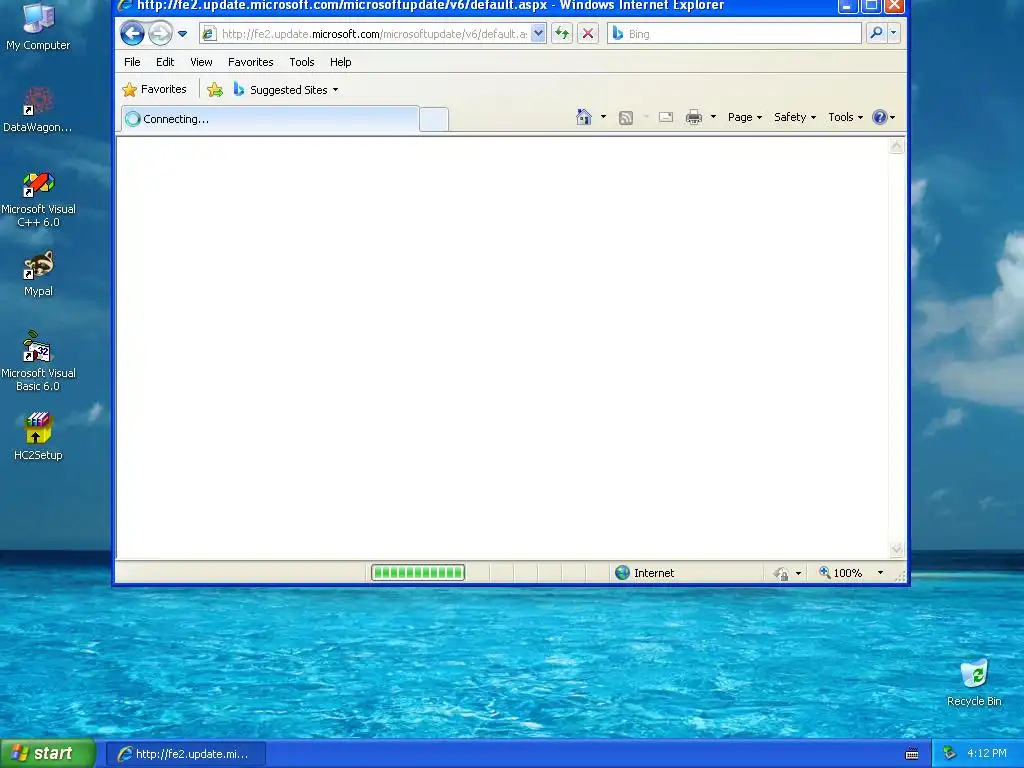This screenshot has height=768, width=1024.
Task: Expand the address bar history dropdown
Action: (538, 34)
